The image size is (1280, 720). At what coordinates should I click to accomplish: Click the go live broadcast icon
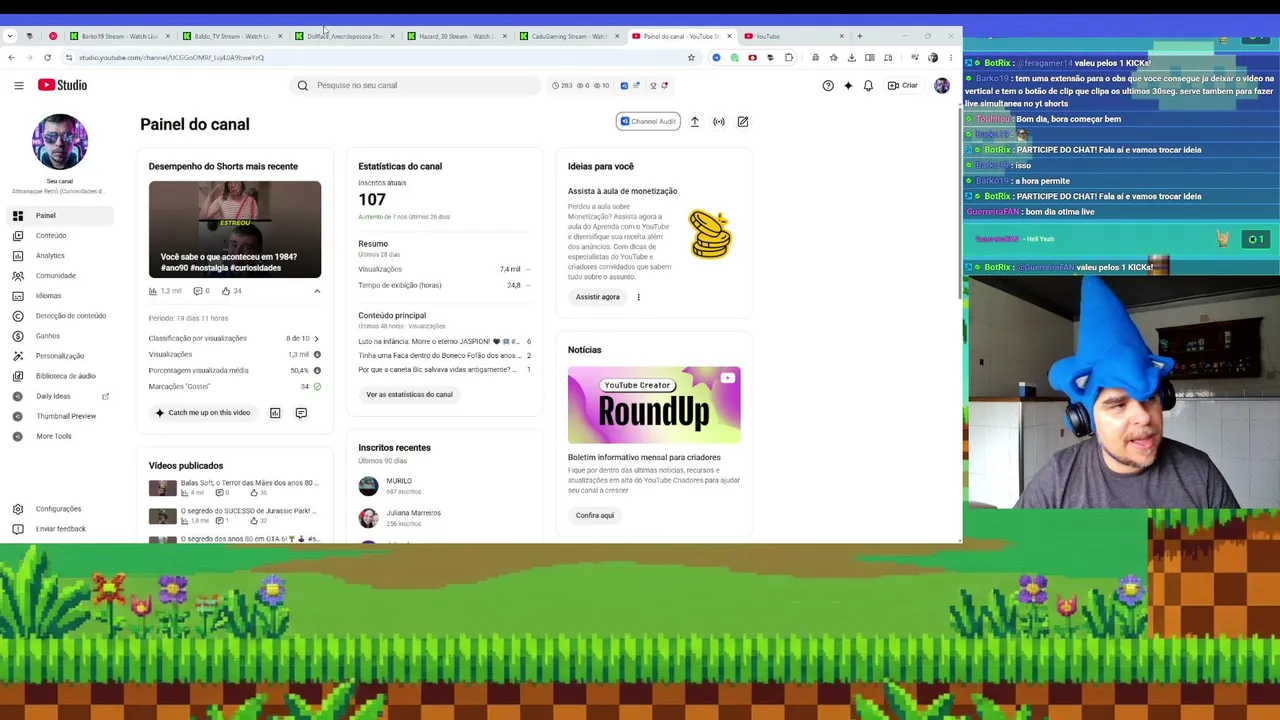[719, 121]
